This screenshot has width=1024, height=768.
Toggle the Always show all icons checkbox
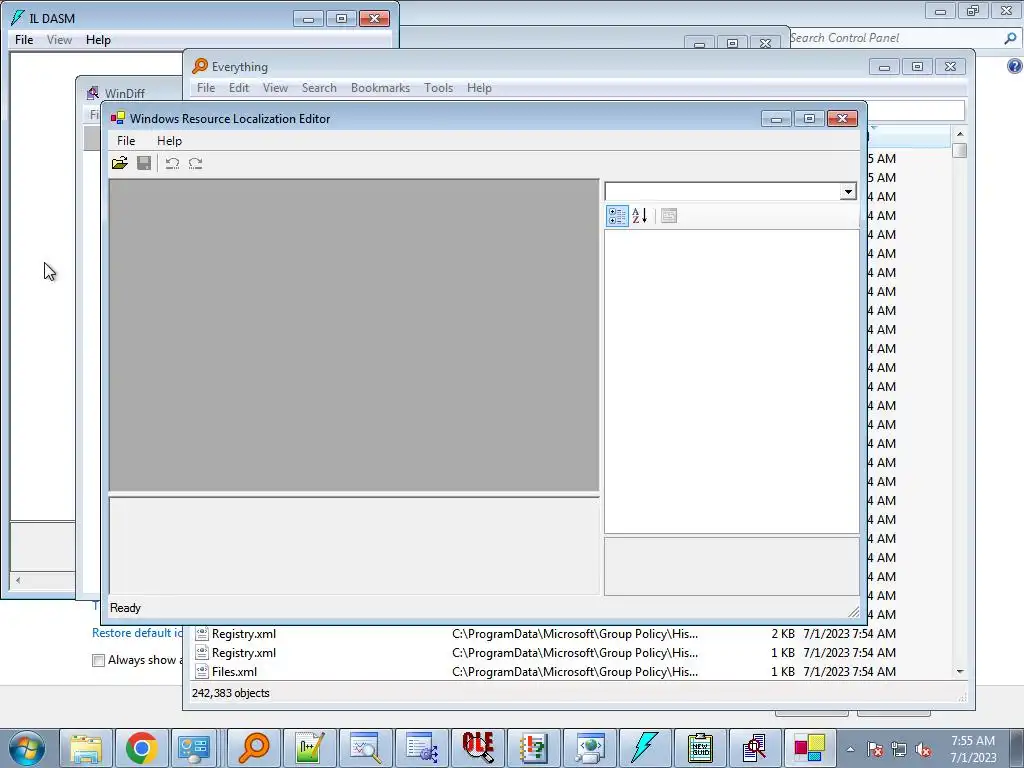pyautogui.click(x=99, y=660)
